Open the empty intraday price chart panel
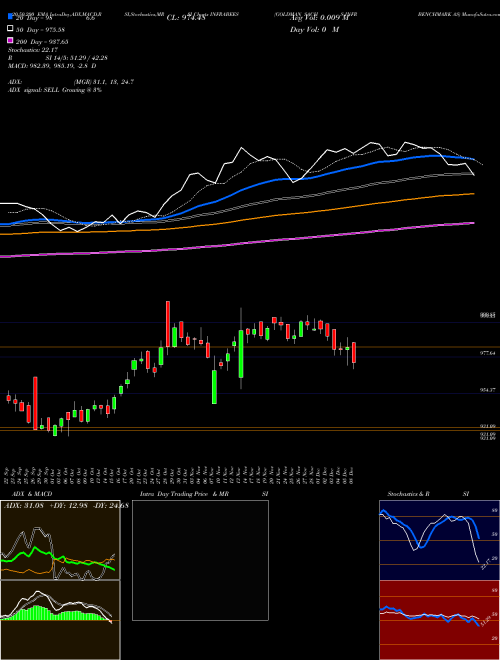The height and width of the screenshot is (660, 500). 200,560
